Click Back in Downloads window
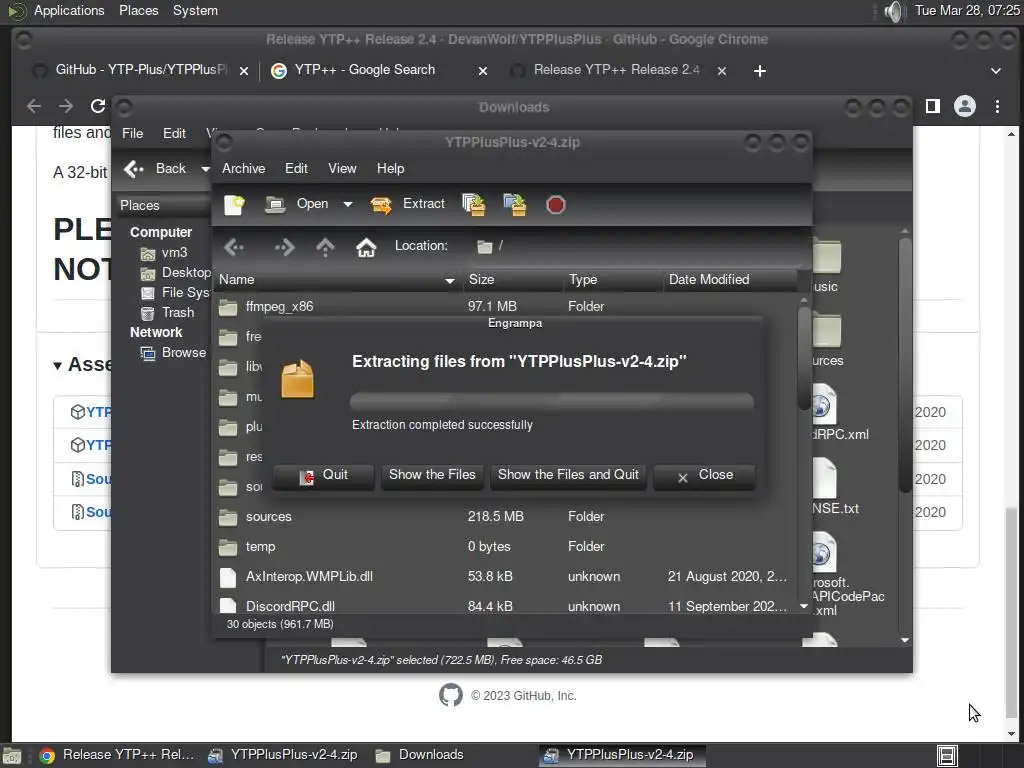 157,168
